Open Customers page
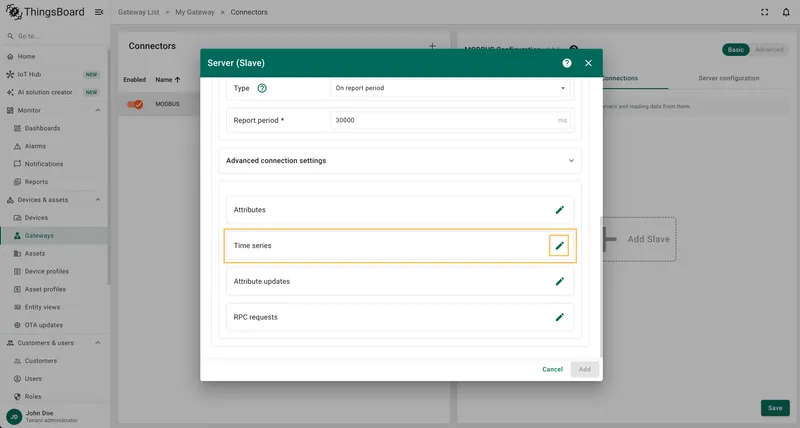Viewport: 800px width, 428px height. (x=54, y=361)
